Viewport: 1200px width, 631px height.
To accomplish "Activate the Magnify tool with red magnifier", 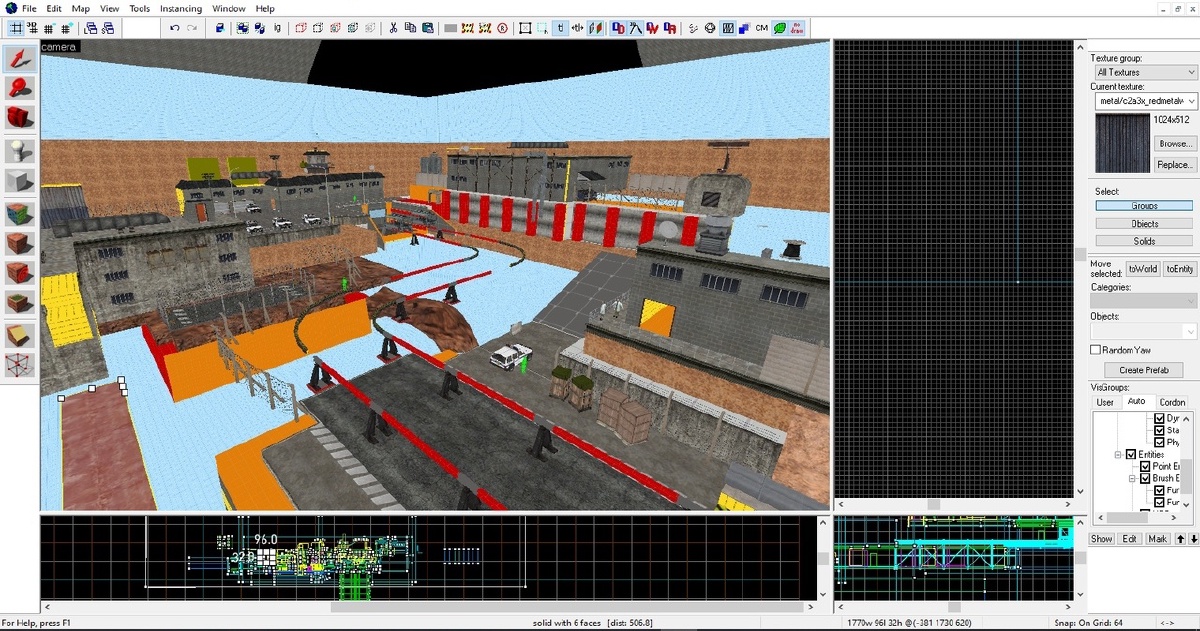I will 20,89.
